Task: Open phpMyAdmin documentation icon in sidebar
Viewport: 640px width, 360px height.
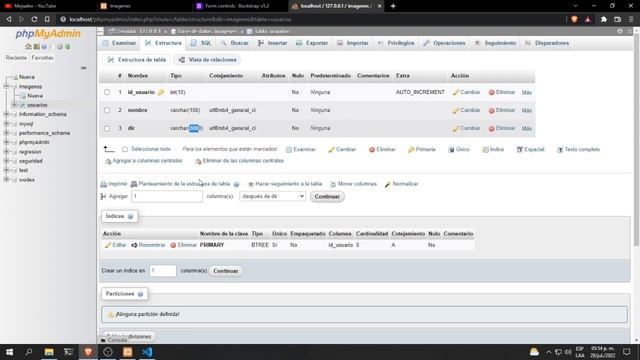Action: 44,47
